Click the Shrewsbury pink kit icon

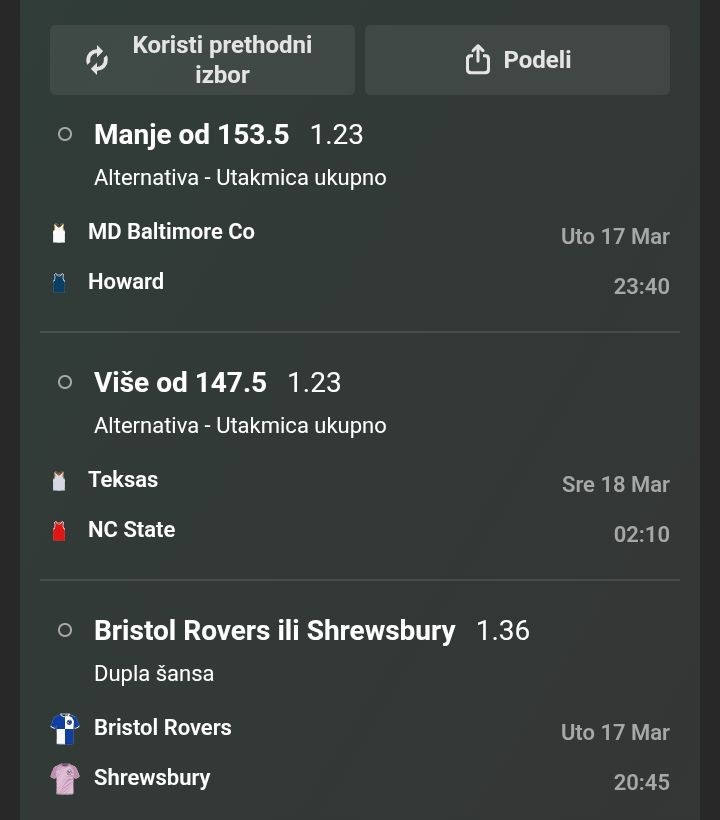(x=64, y=779)
